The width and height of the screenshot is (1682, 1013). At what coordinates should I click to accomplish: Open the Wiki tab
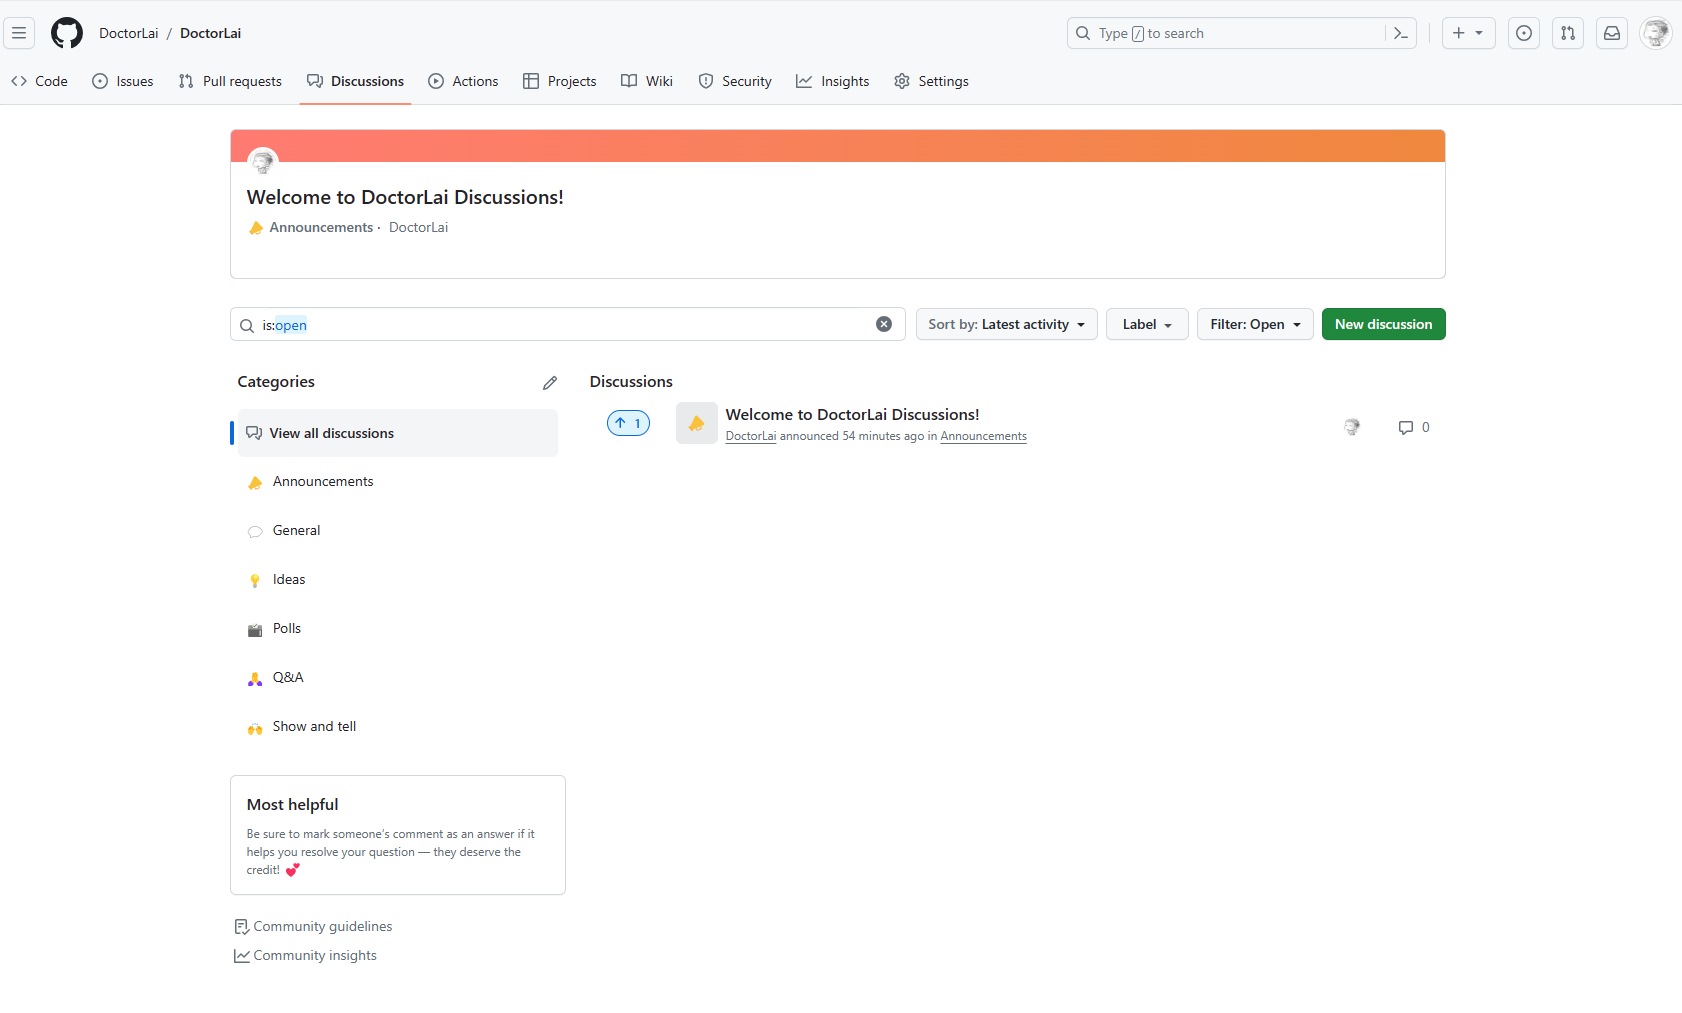(647, 81)
